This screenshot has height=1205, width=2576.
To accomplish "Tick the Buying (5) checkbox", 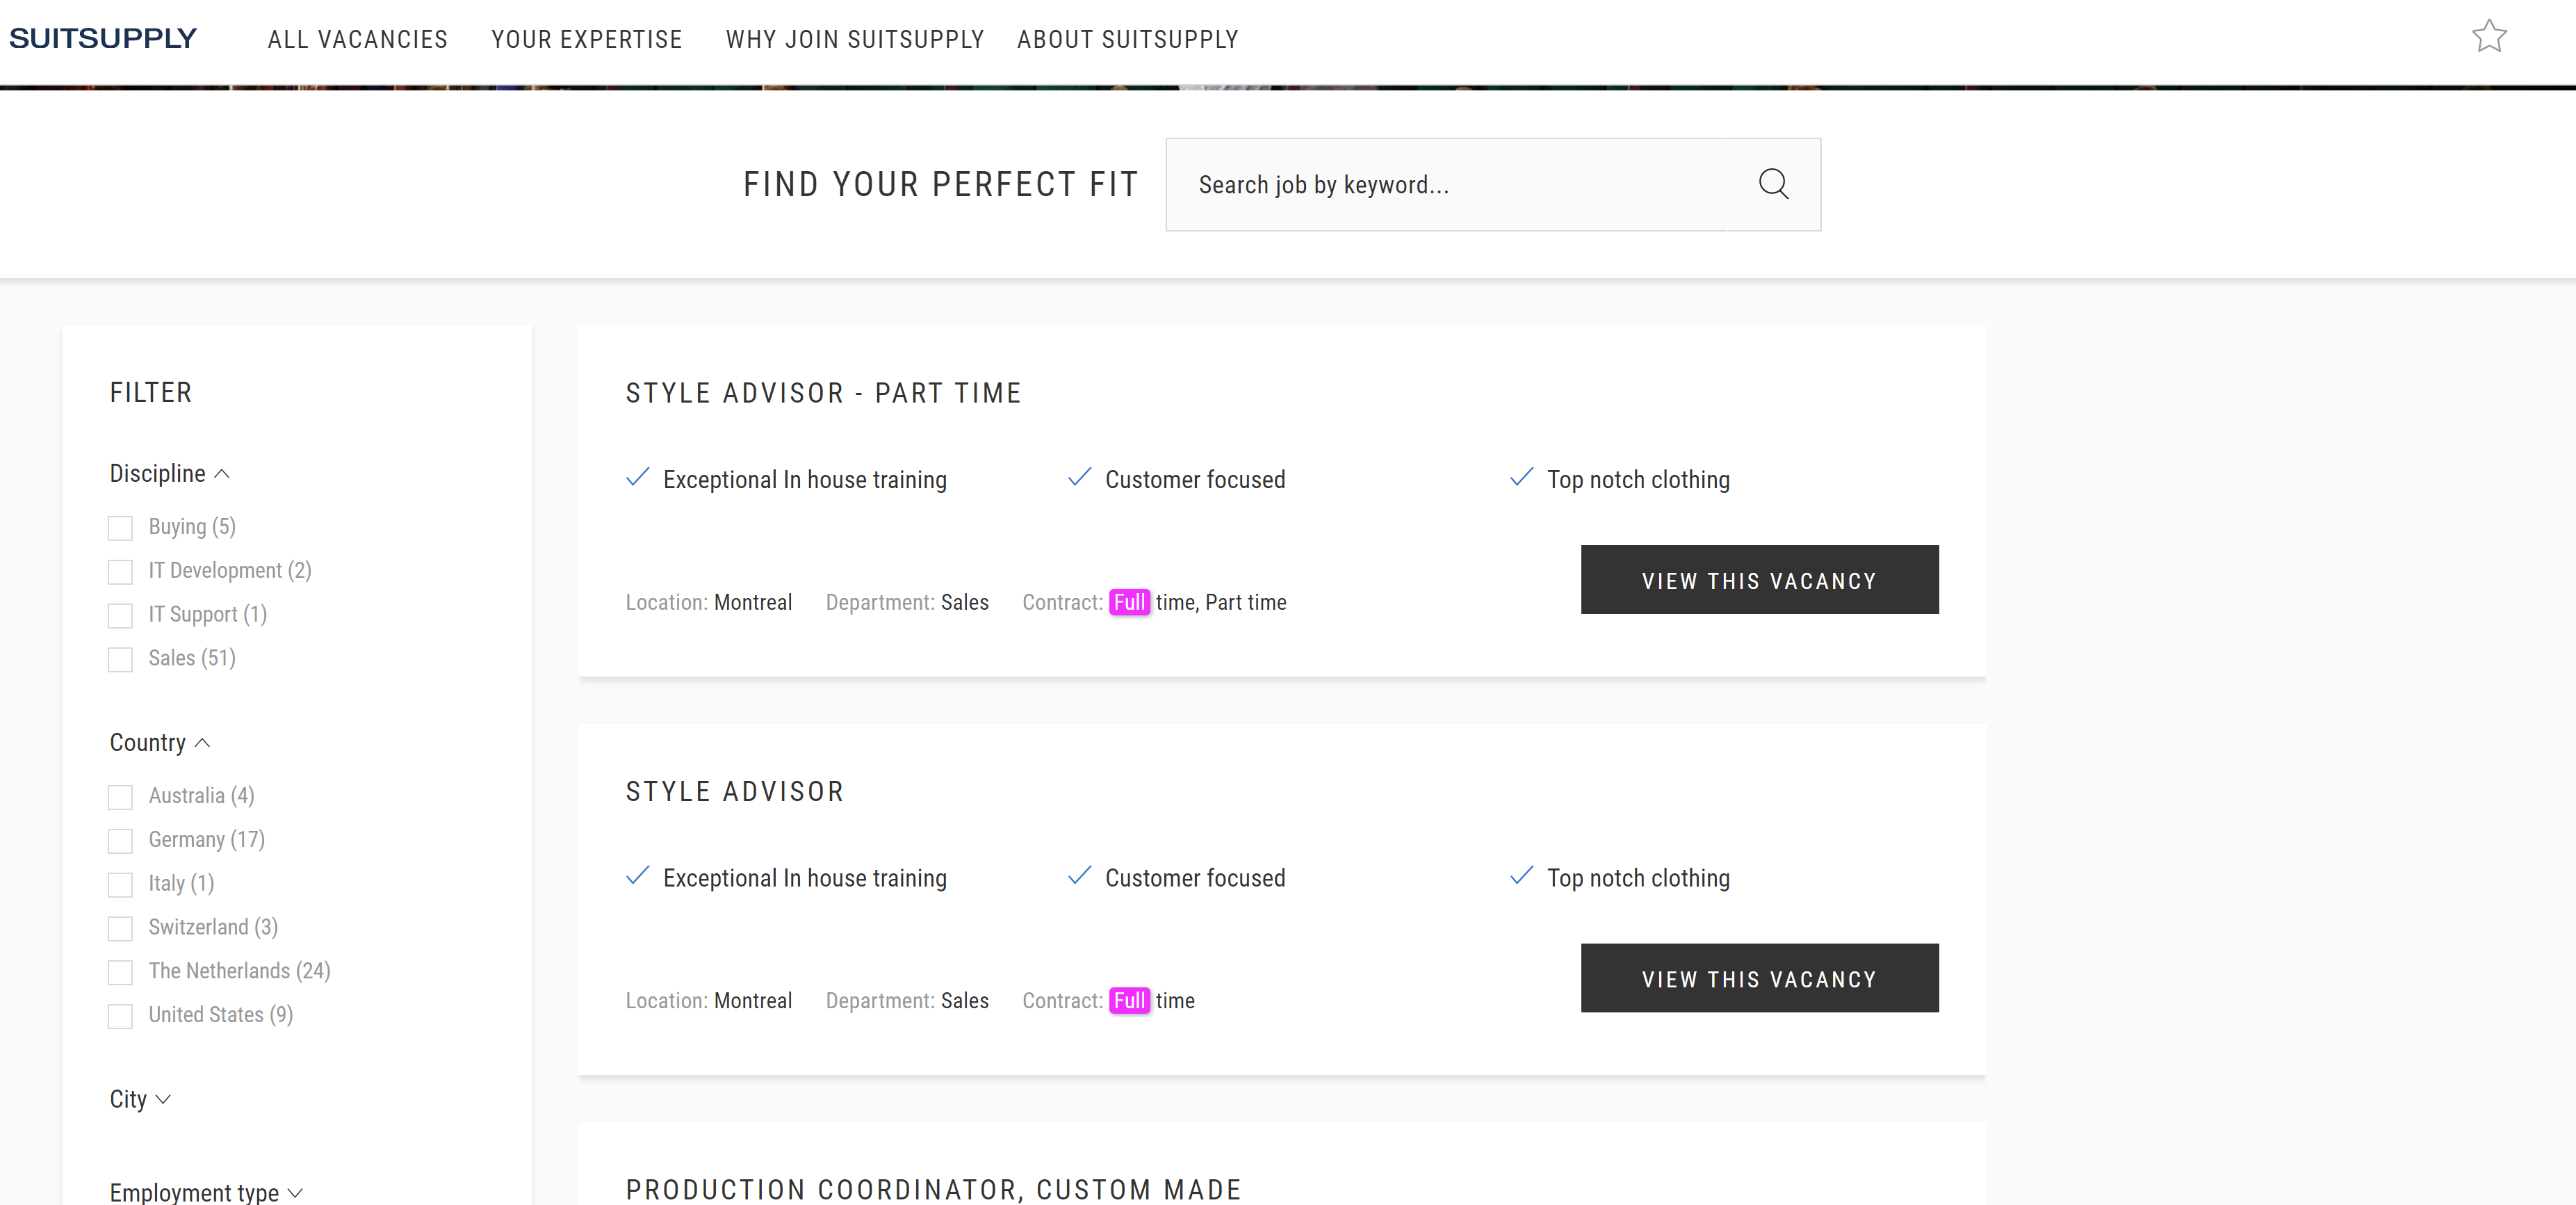I will click(120, 528).
